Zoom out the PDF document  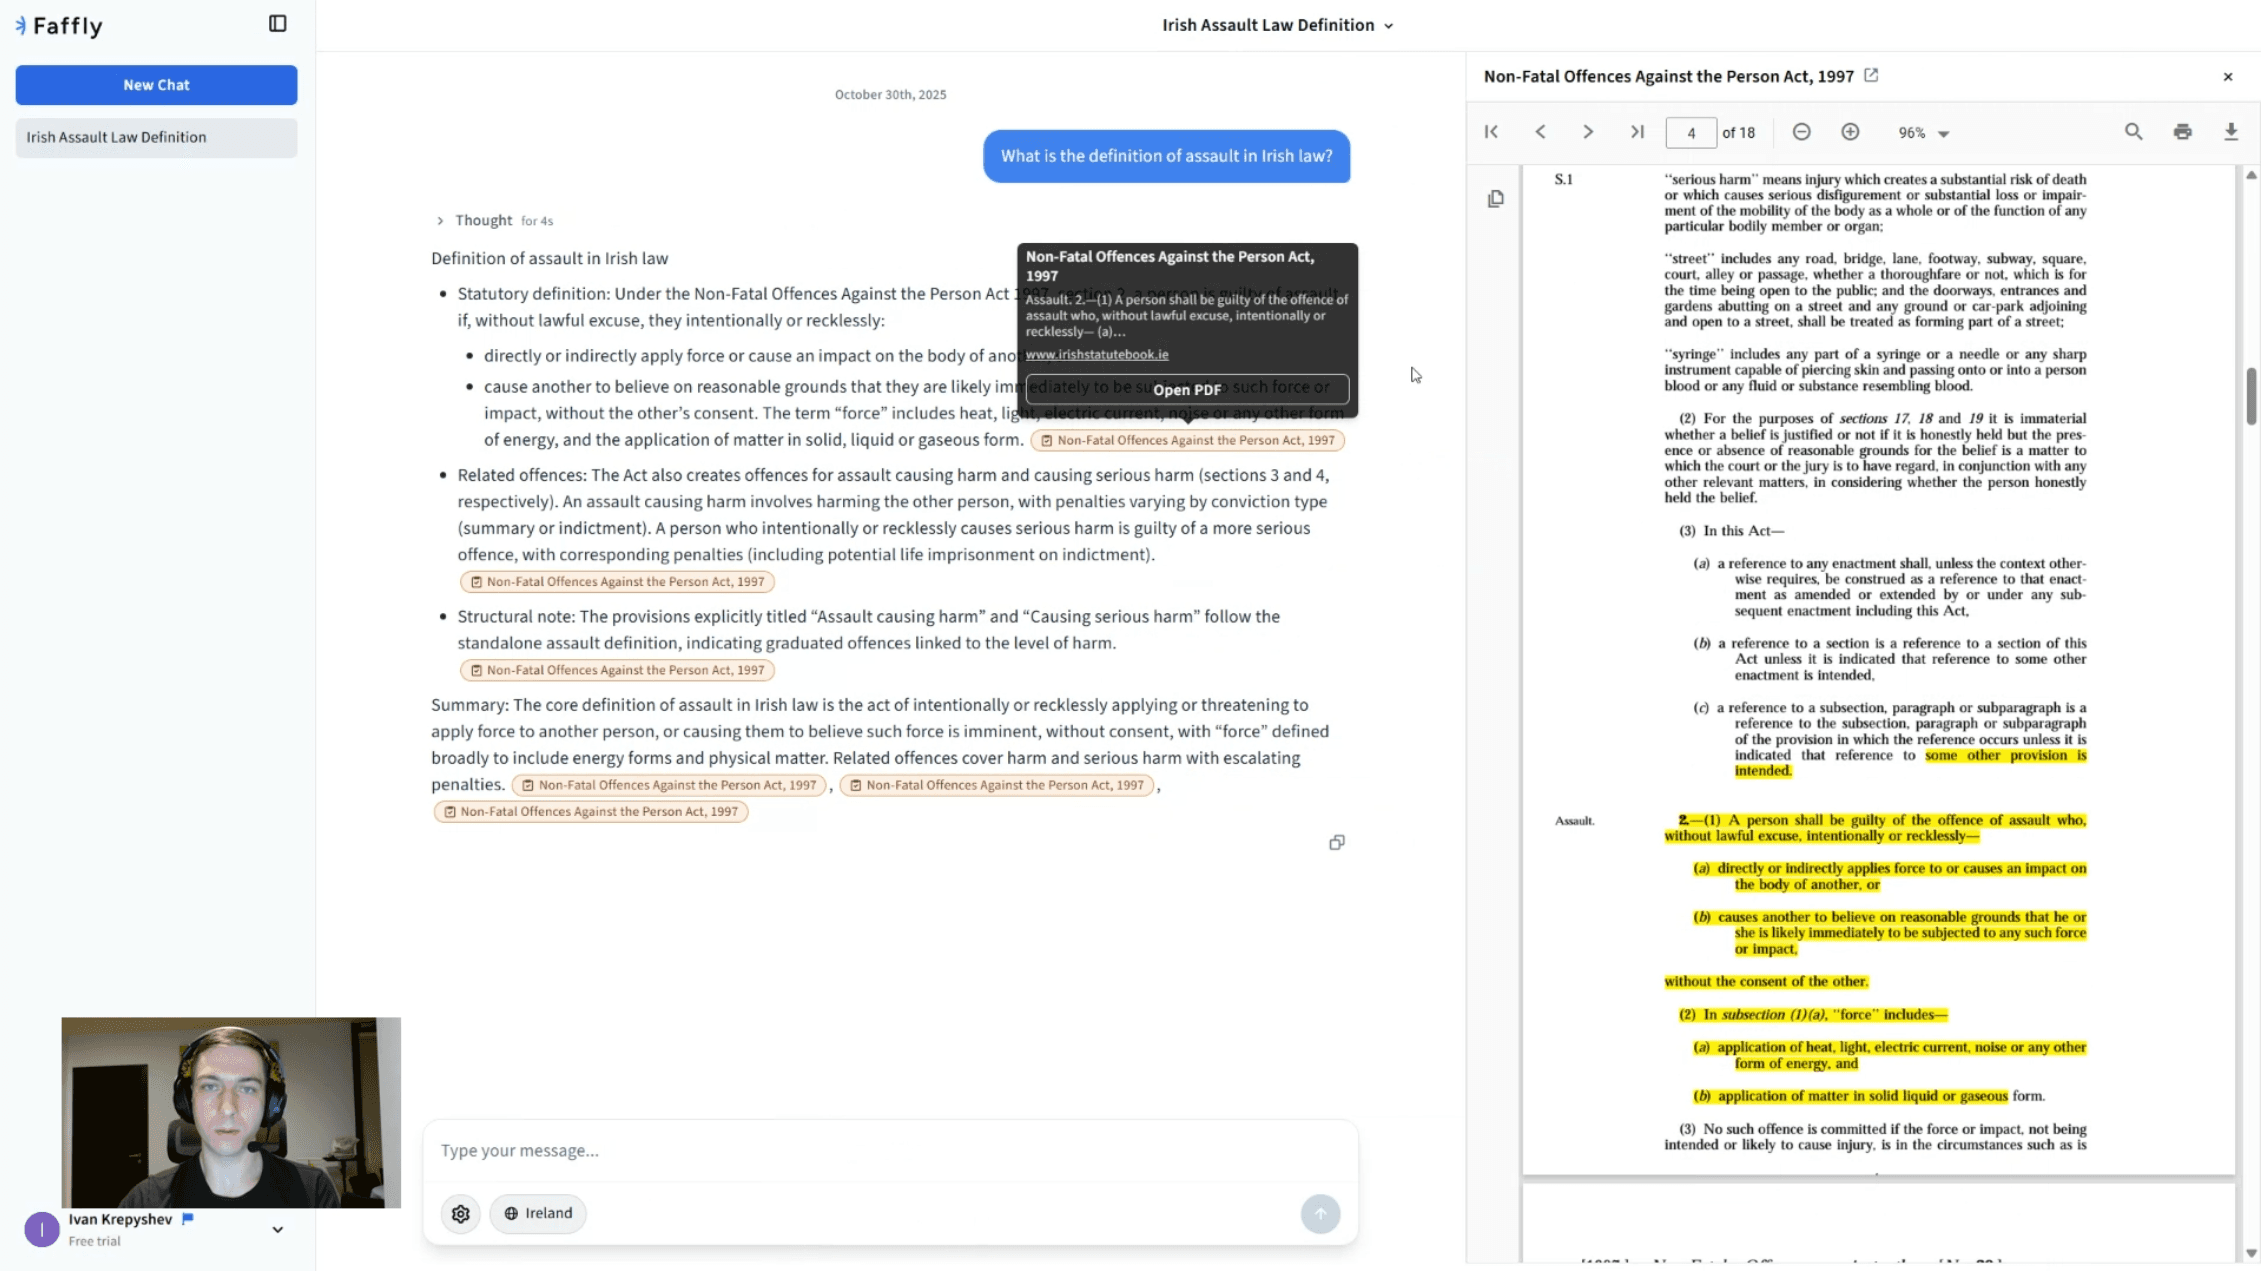point(1801,132)
